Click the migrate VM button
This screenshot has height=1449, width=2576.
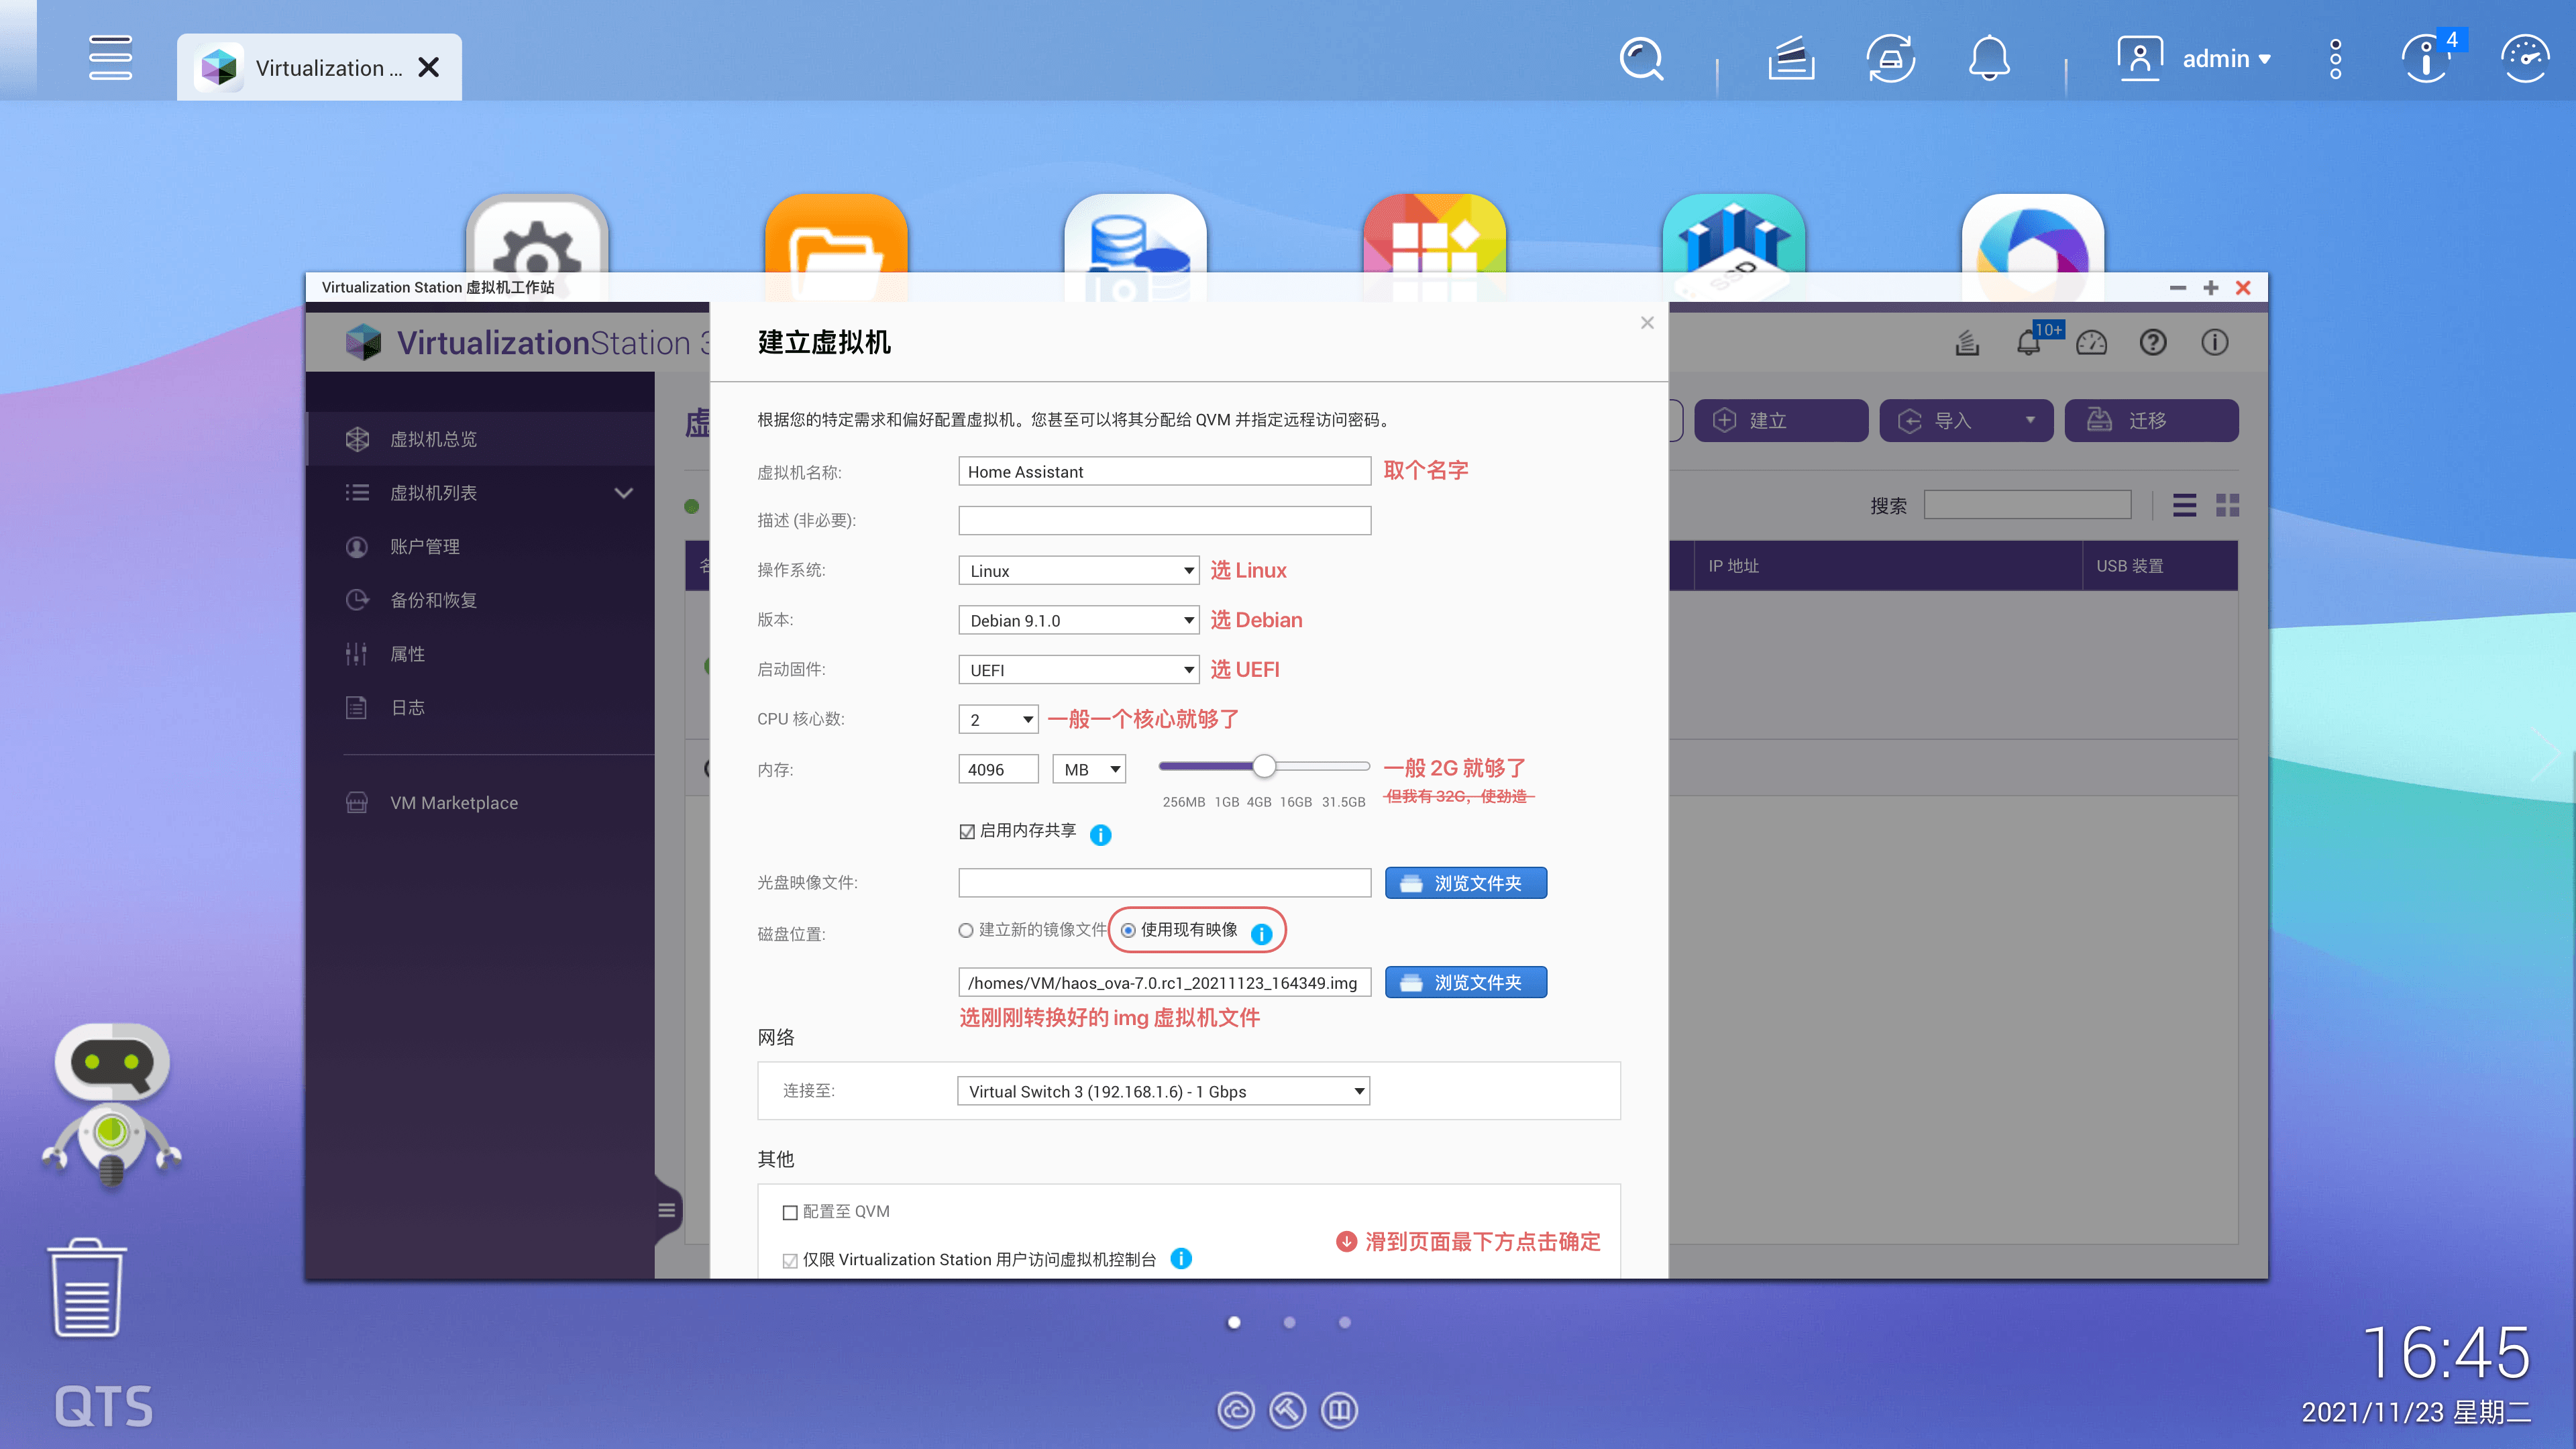coord(2151,420)
